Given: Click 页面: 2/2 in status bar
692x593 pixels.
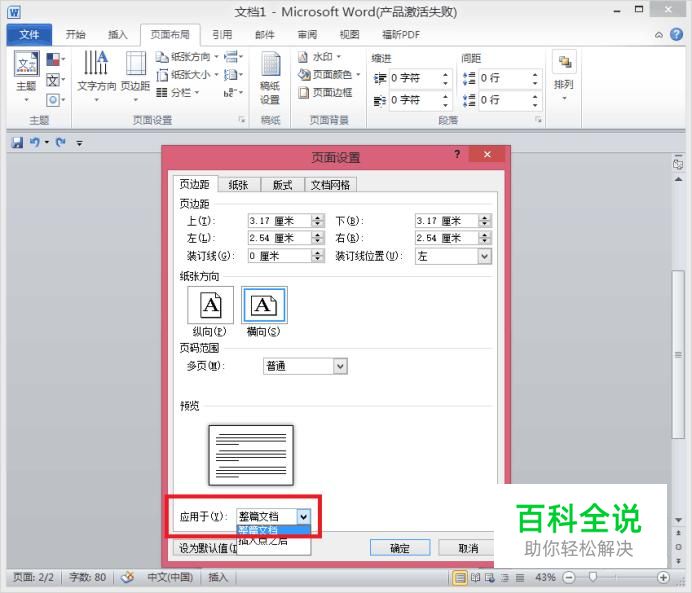Looking at the screenshot, I should (x=34, y=577).
